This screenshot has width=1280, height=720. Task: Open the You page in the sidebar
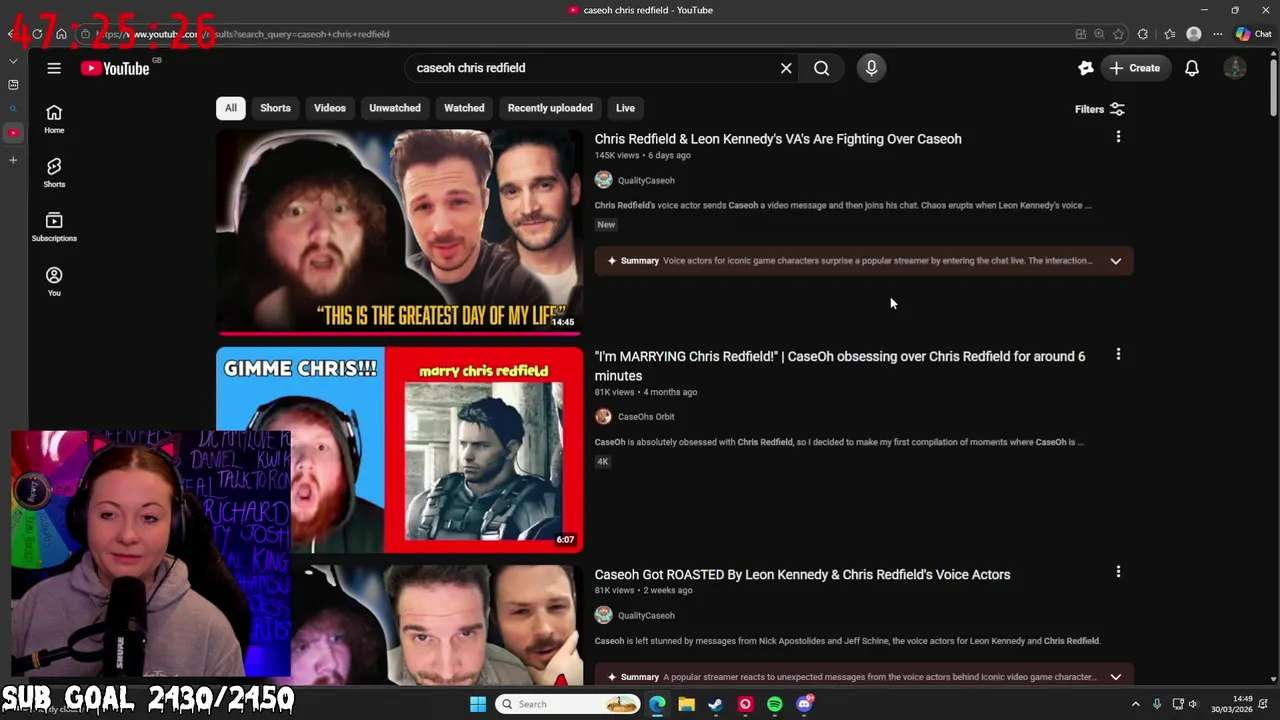54,282
